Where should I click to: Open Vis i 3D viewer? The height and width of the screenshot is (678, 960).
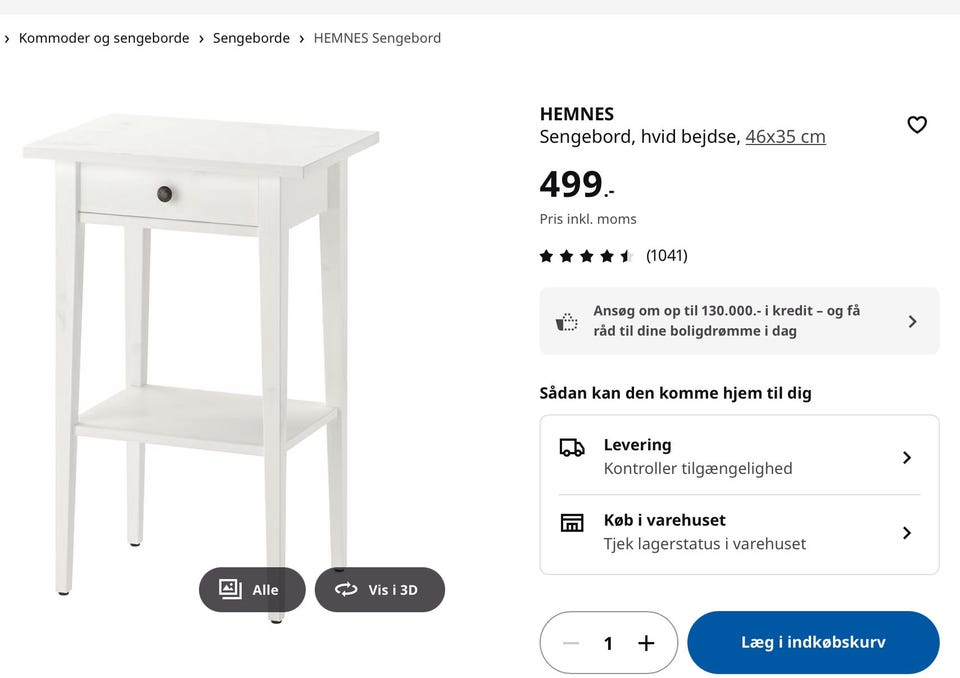click(x=380, y=590)
